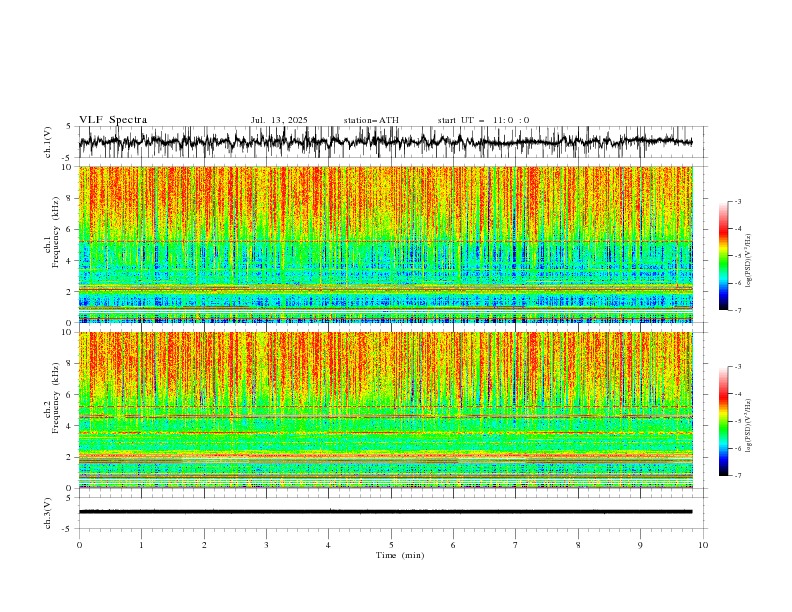Click time axis tick label "7"
792x612 pixels.
516,545
